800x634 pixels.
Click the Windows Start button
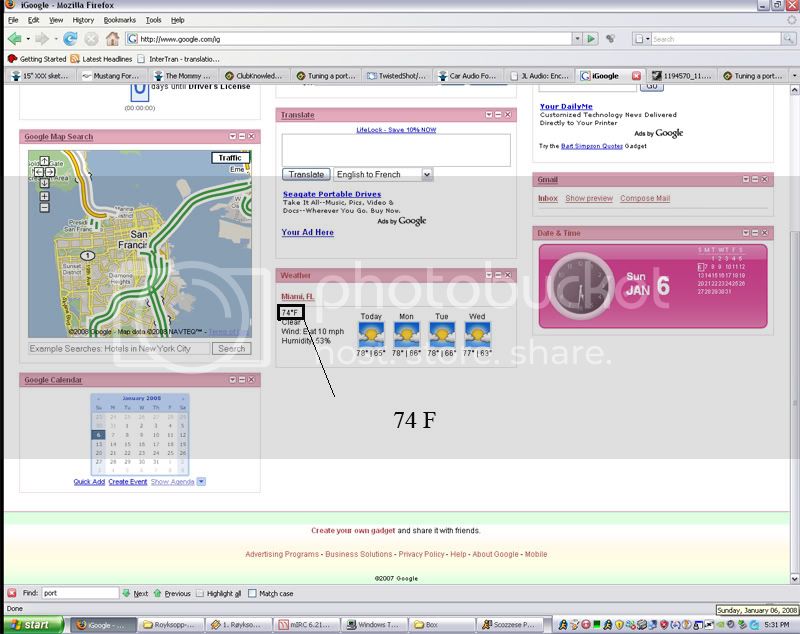click(34, 625)
